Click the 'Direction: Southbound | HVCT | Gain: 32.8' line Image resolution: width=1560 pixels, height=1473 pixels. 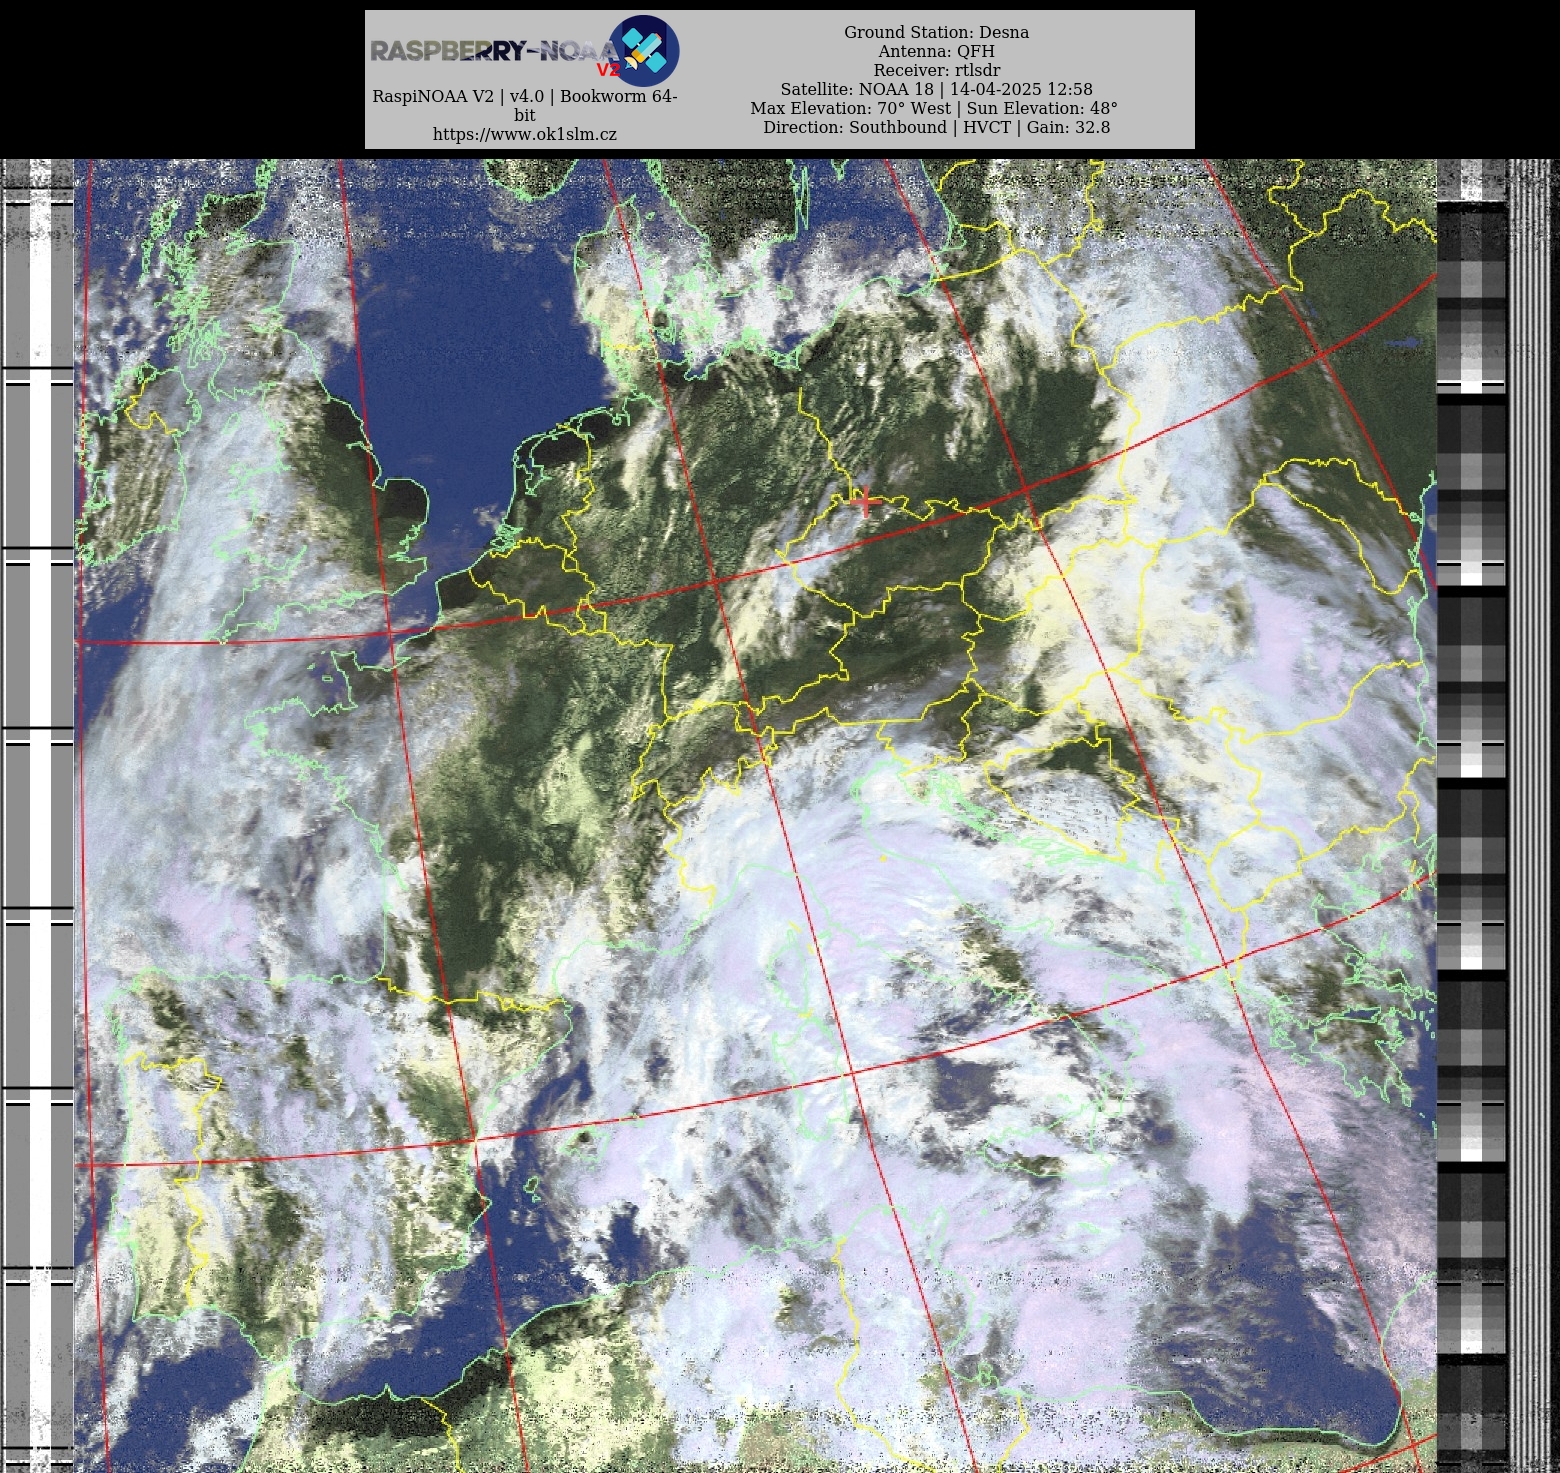(x=936, y=127)
